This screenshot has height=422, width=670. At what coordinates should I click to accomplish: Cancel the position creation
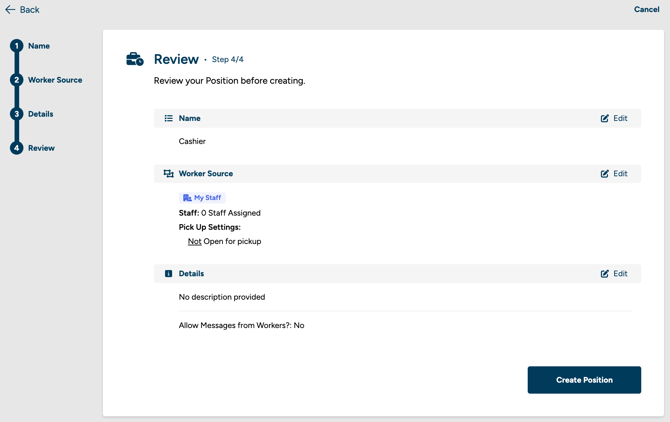coord(646,10)
